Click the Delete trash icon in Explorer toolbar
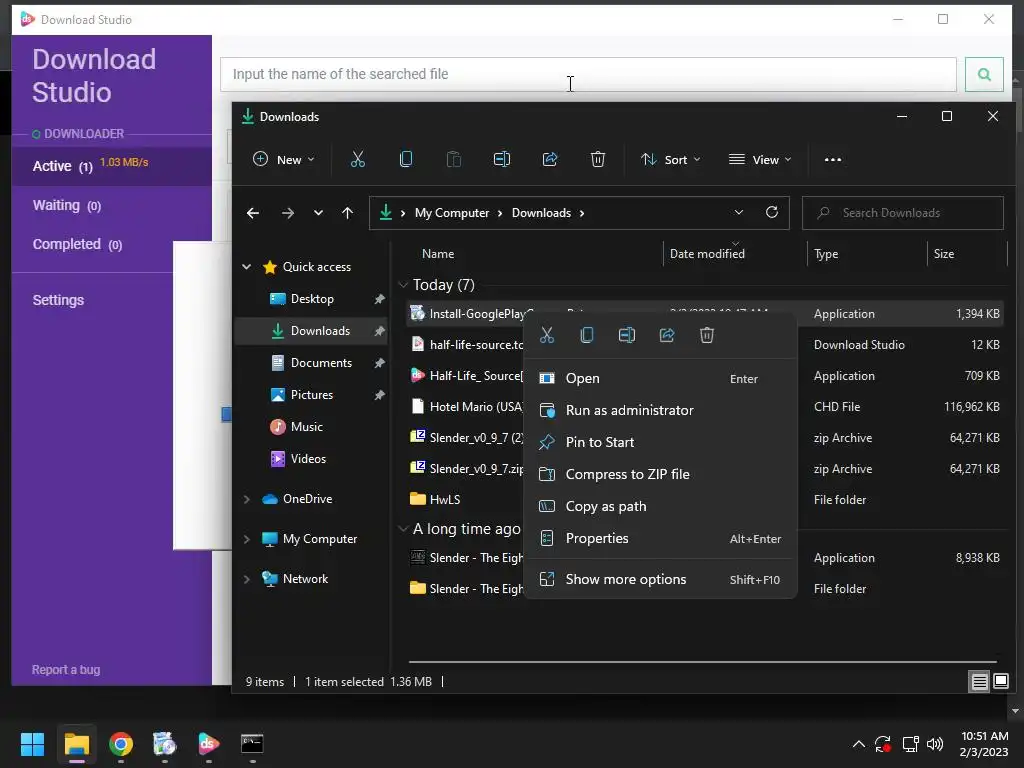The width and height of the screenshot is (1024, 768). coord(598,159)
